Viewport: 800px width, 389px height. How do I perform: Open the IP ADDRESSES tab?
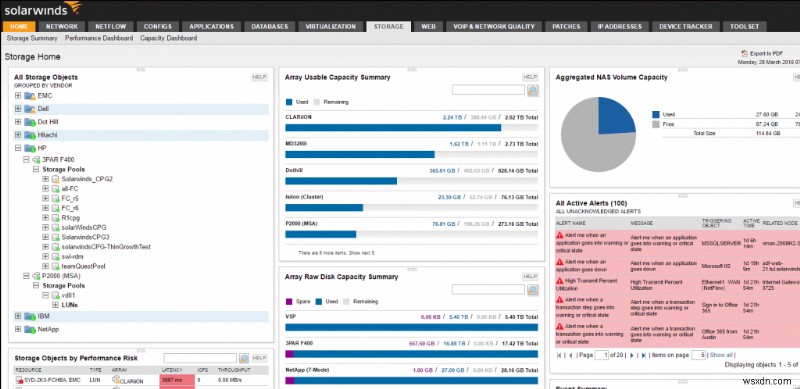tap(619, 27)
